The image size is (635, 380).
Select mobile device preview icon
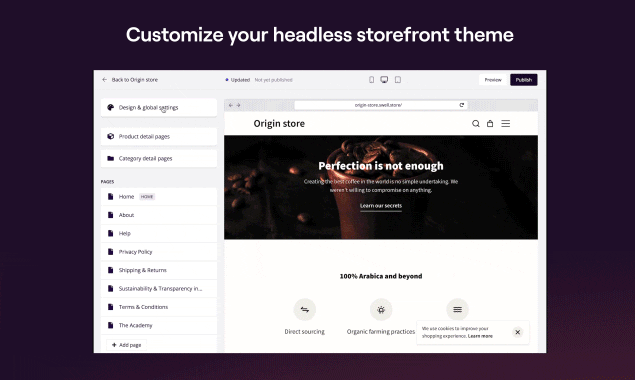tap(371, 80)
